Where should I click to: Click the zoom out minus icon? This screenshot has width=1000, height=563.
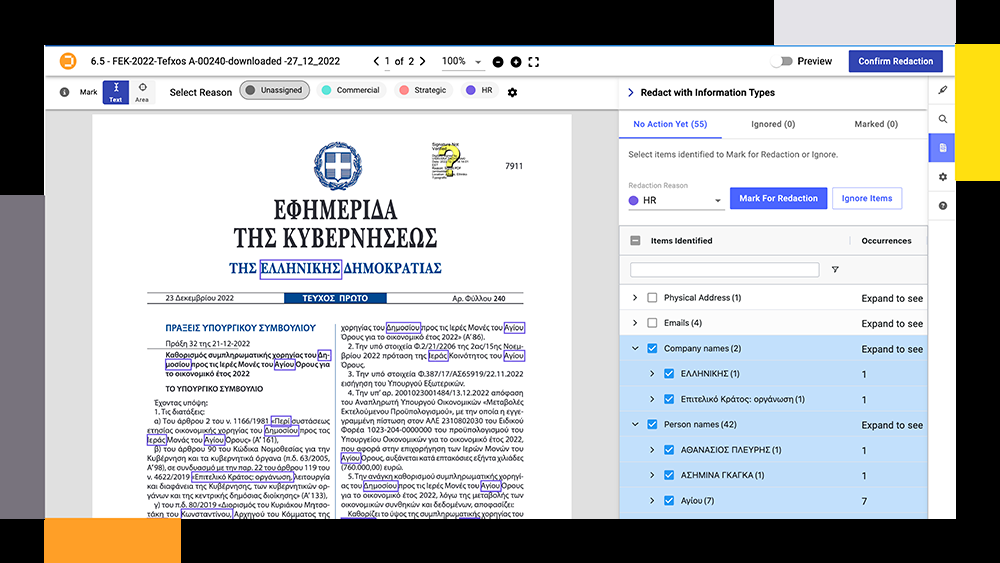pos(498,62)
